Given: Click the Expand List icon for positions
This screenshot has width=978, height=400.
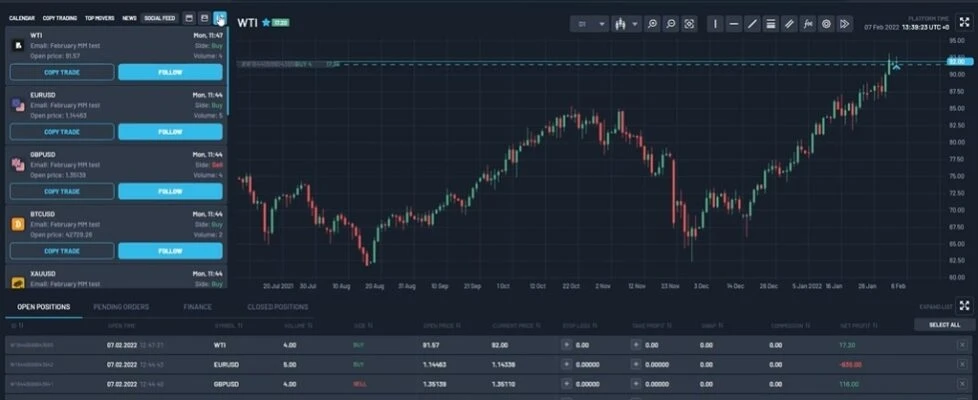Looking at the screenshot, I should tap(964, 306).
